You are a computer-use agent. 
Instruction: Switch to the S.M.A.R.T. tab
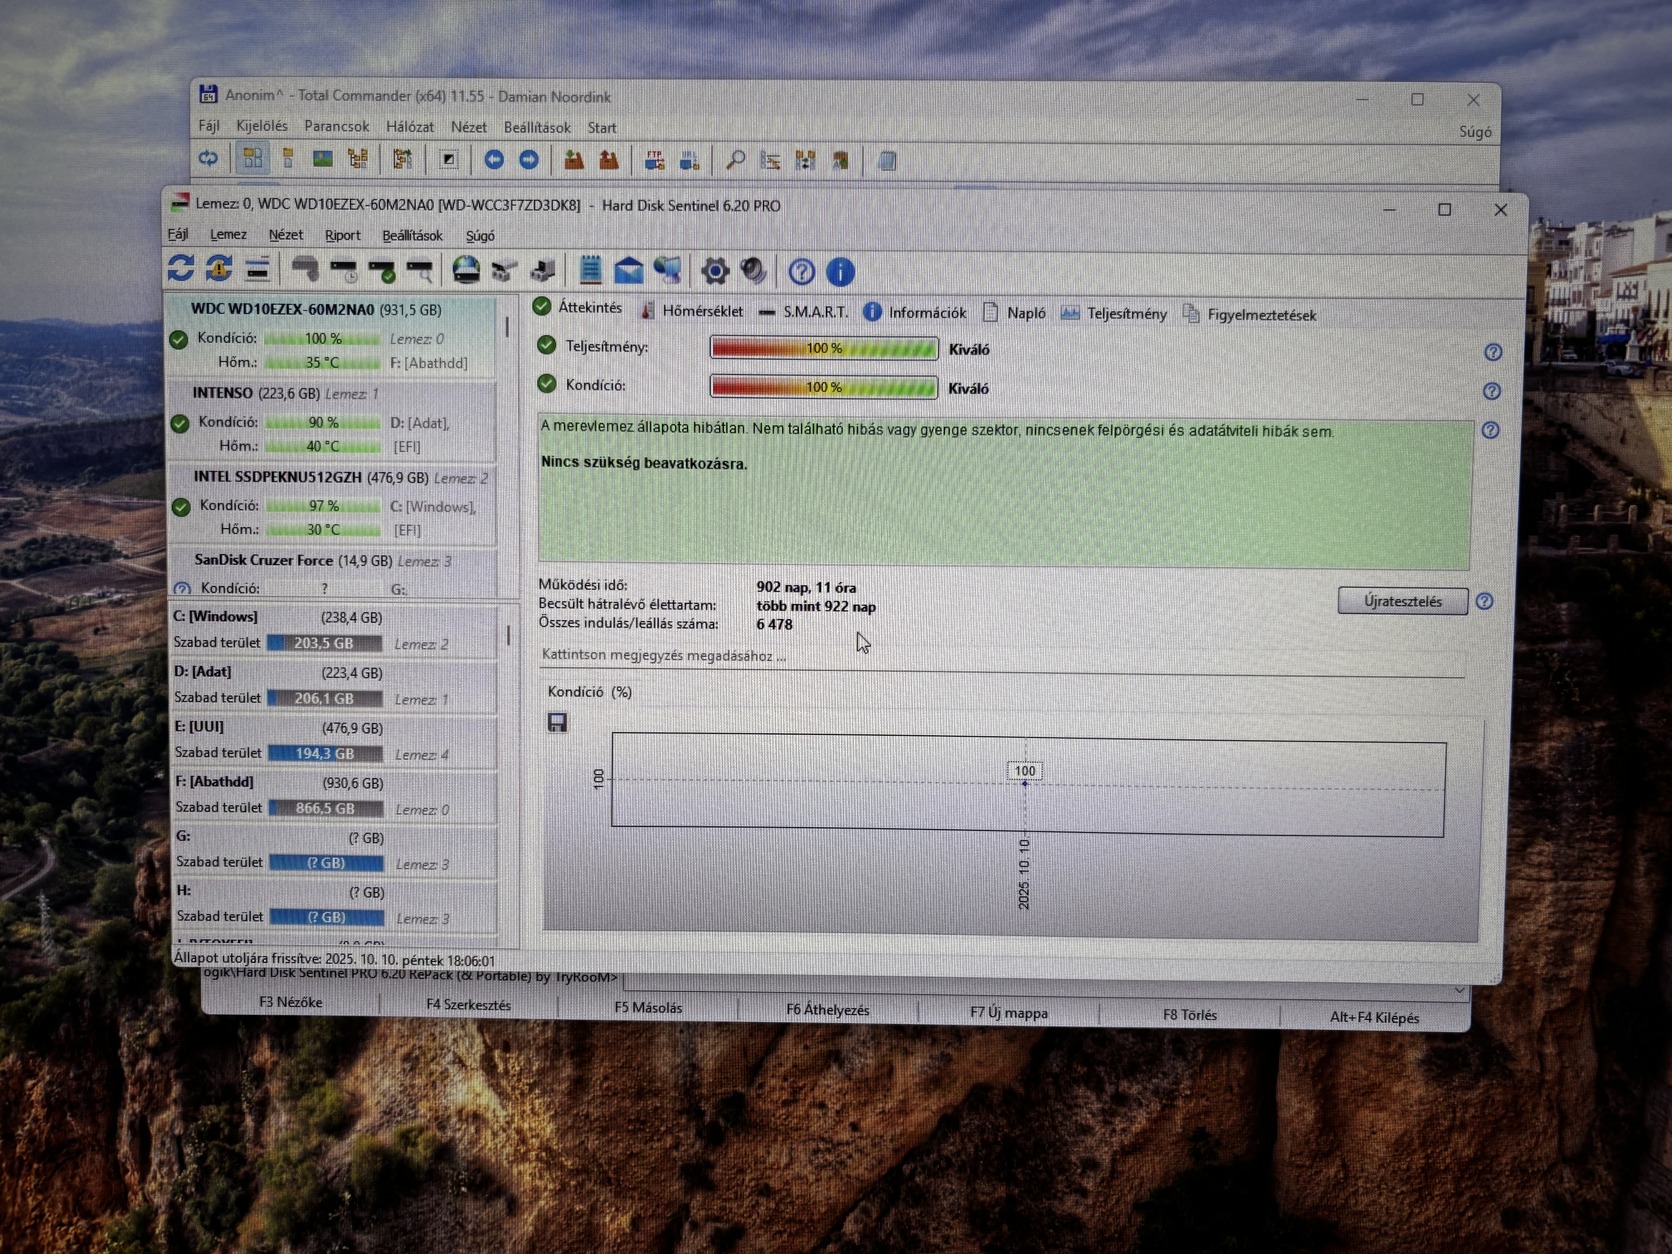tap(803, 312)
